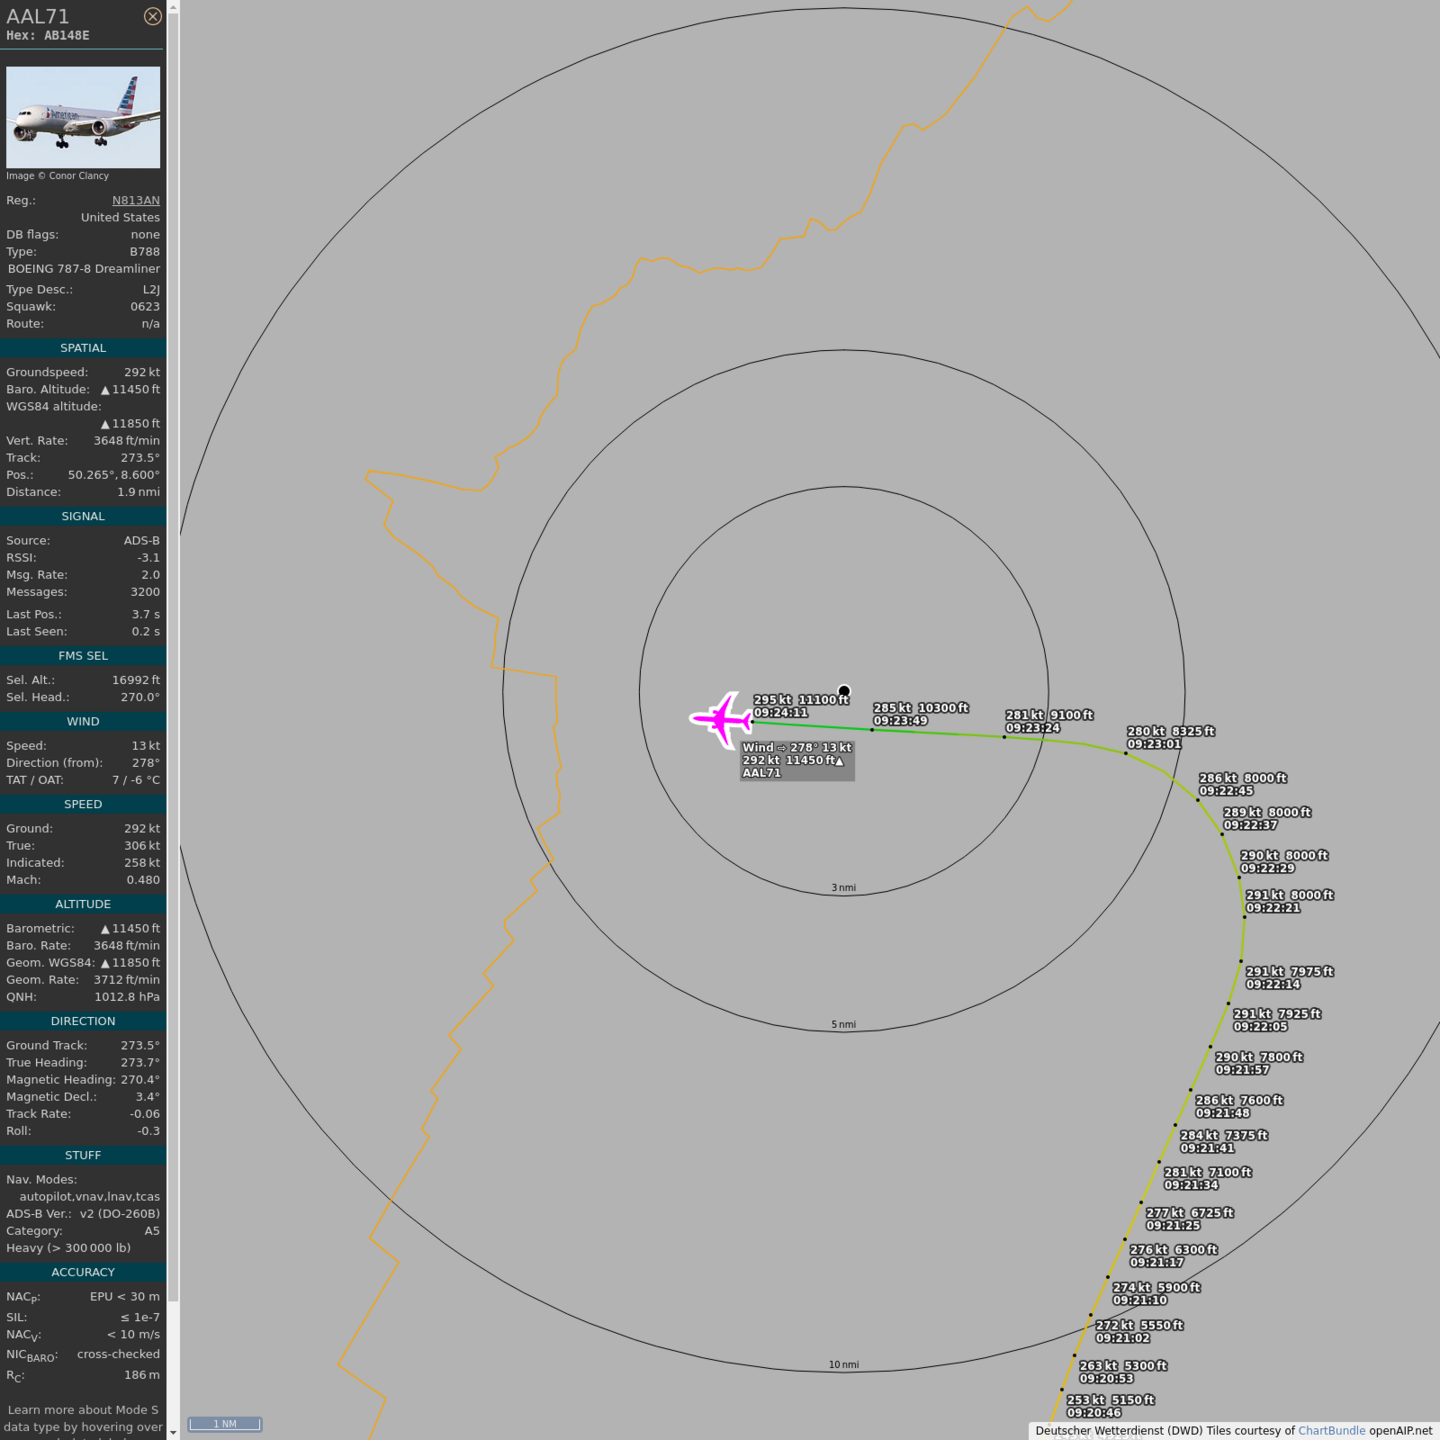Close the AAL71 aircraft info panel
This screenshot has height=1440, width=1440.
click(152, 16)
